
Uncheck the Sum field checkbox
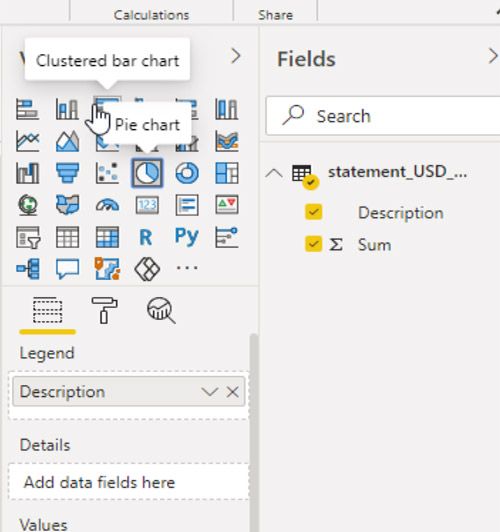[313, 244]
